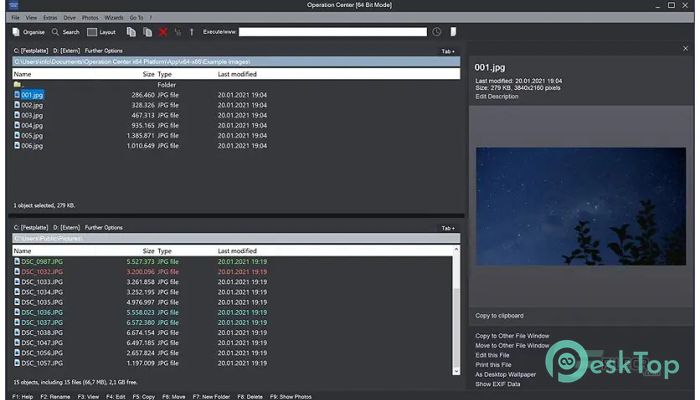Sort the upper pane by the Size column
This screenshot has height=400, width=700.
[x=149, y=74]
